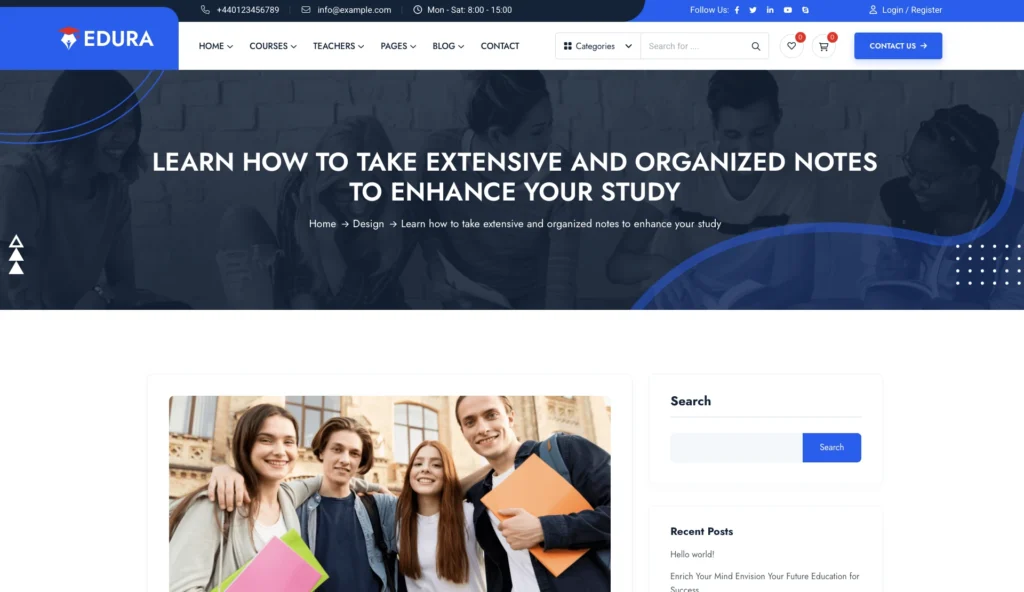Click the sidebar search input field
The width and height of the screenshot is (1024, 592).
pyautogui.click(x=736, y=448)
